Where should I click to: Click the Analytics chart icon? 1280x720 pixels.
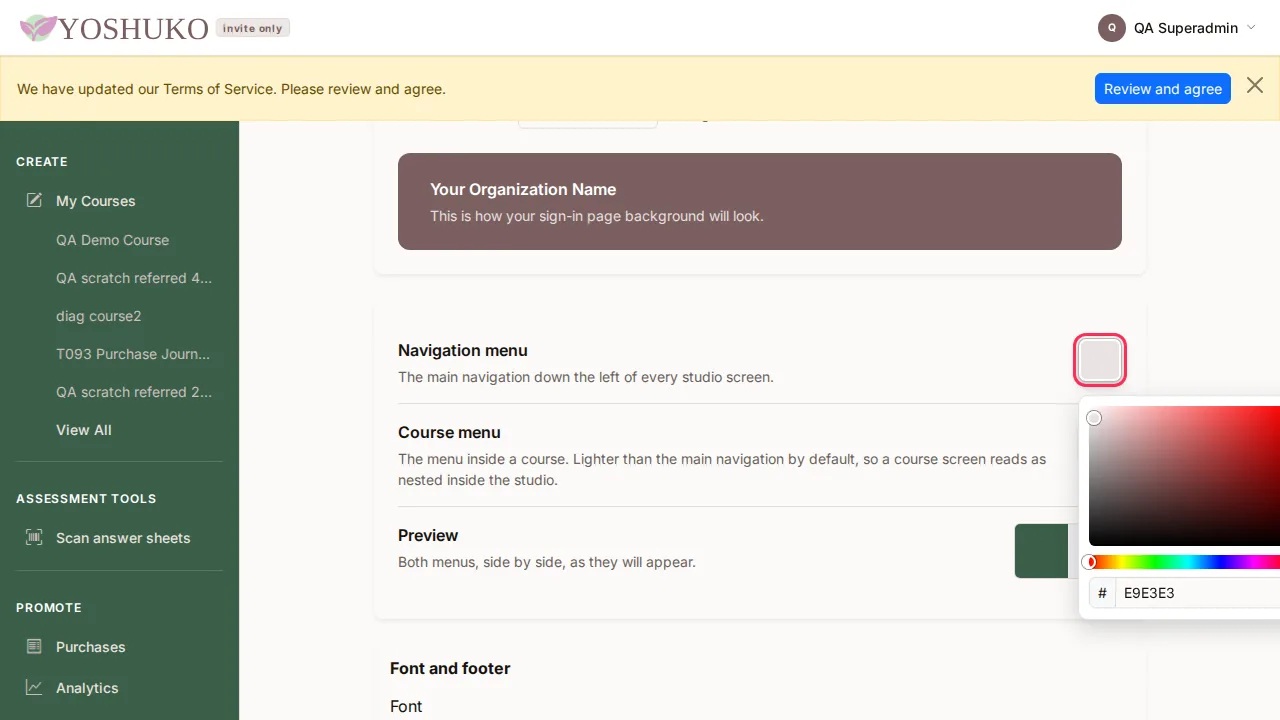(34, 687)
